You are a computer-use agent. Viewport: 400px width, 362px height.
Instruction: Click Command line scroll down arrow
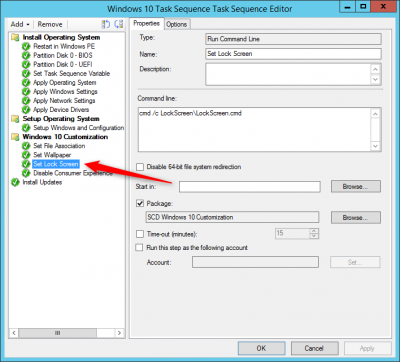tap(376, 146)
